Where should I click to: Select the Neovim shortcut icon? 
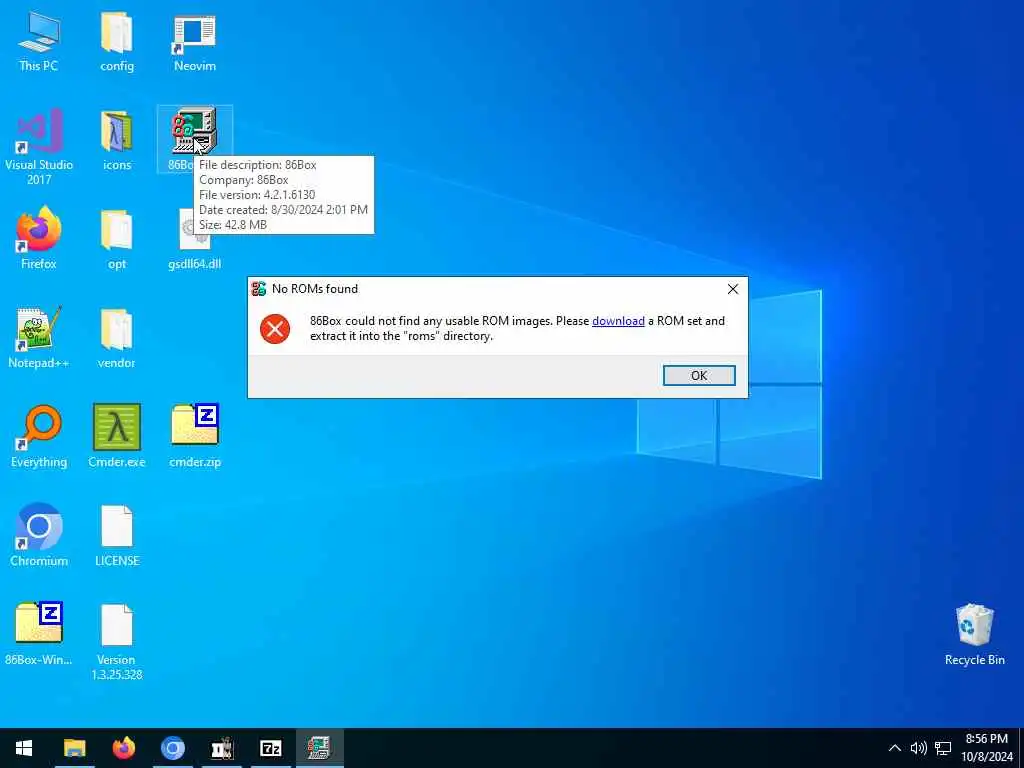point(195,42)
